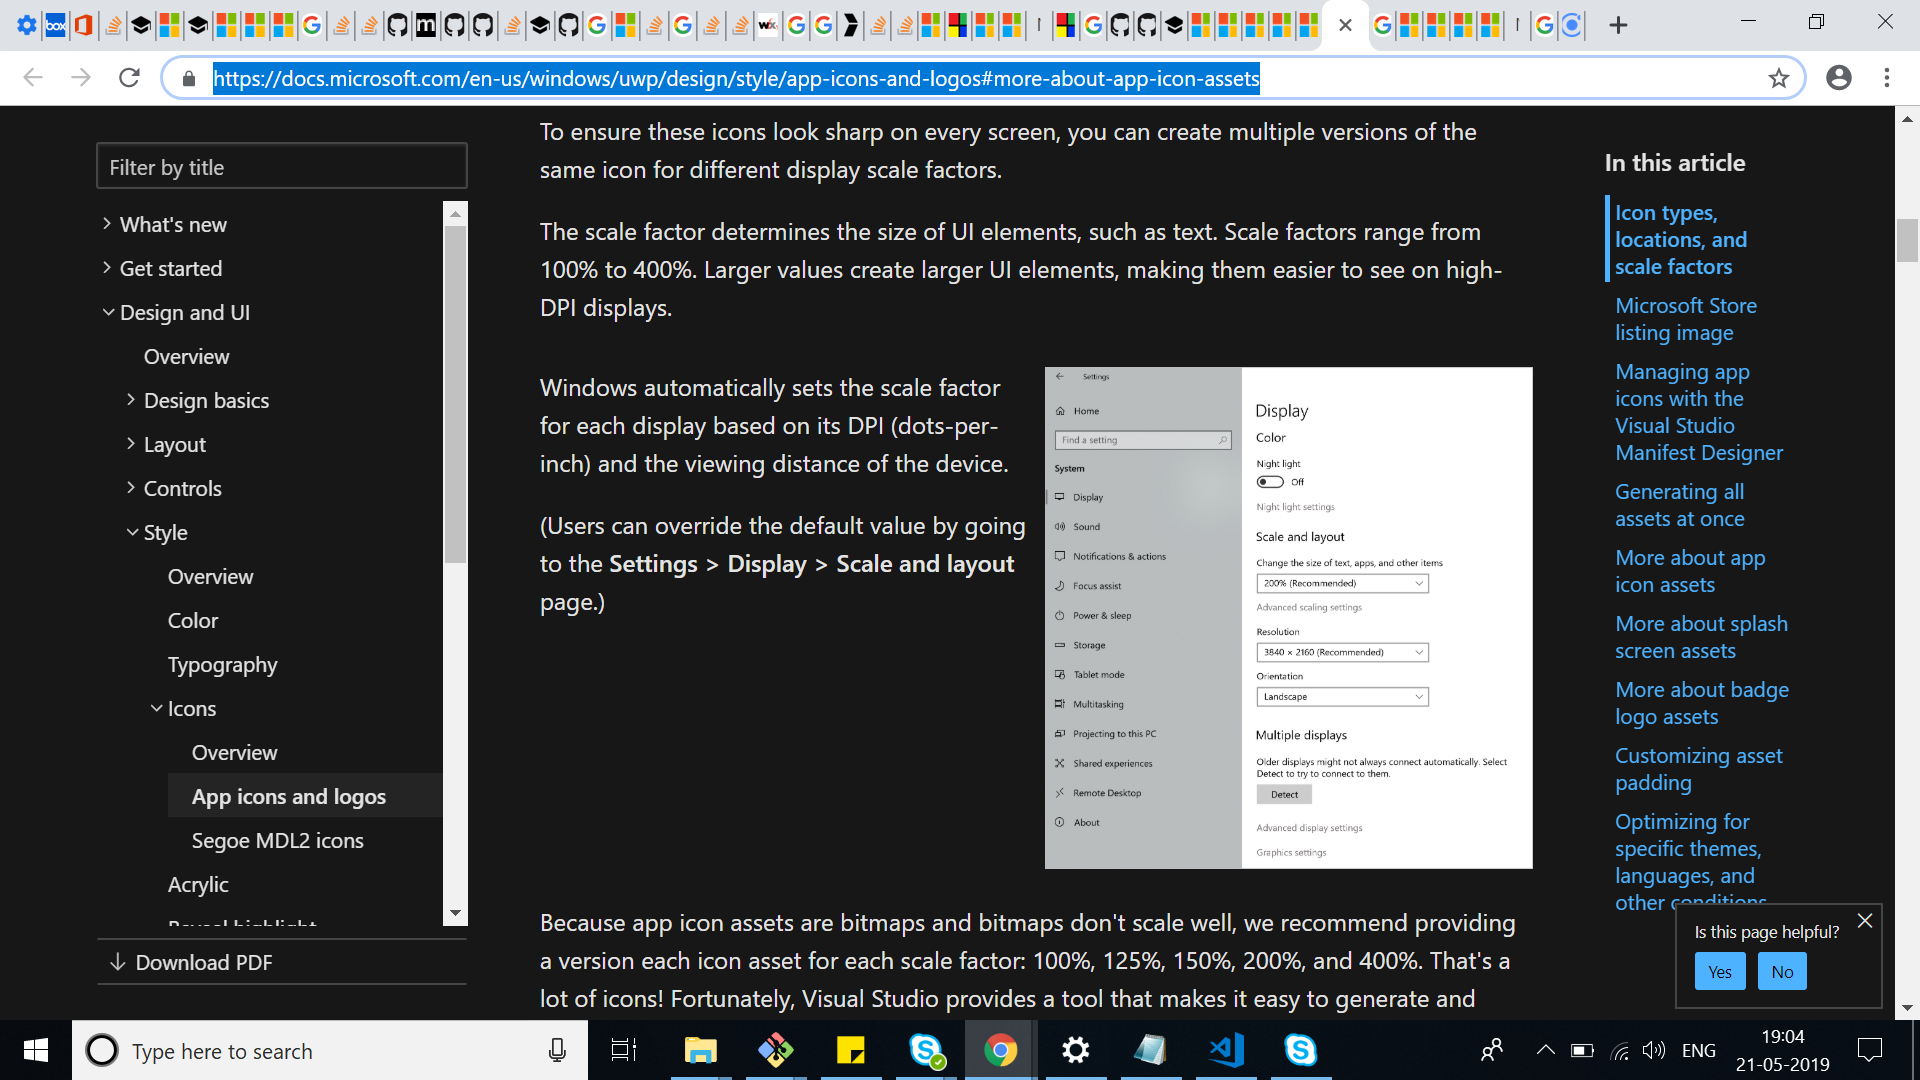This screenshot has height=1080, width=1920.
Task: Click Yes on the feedback prompt
Action: click(x=1719, y=970)
